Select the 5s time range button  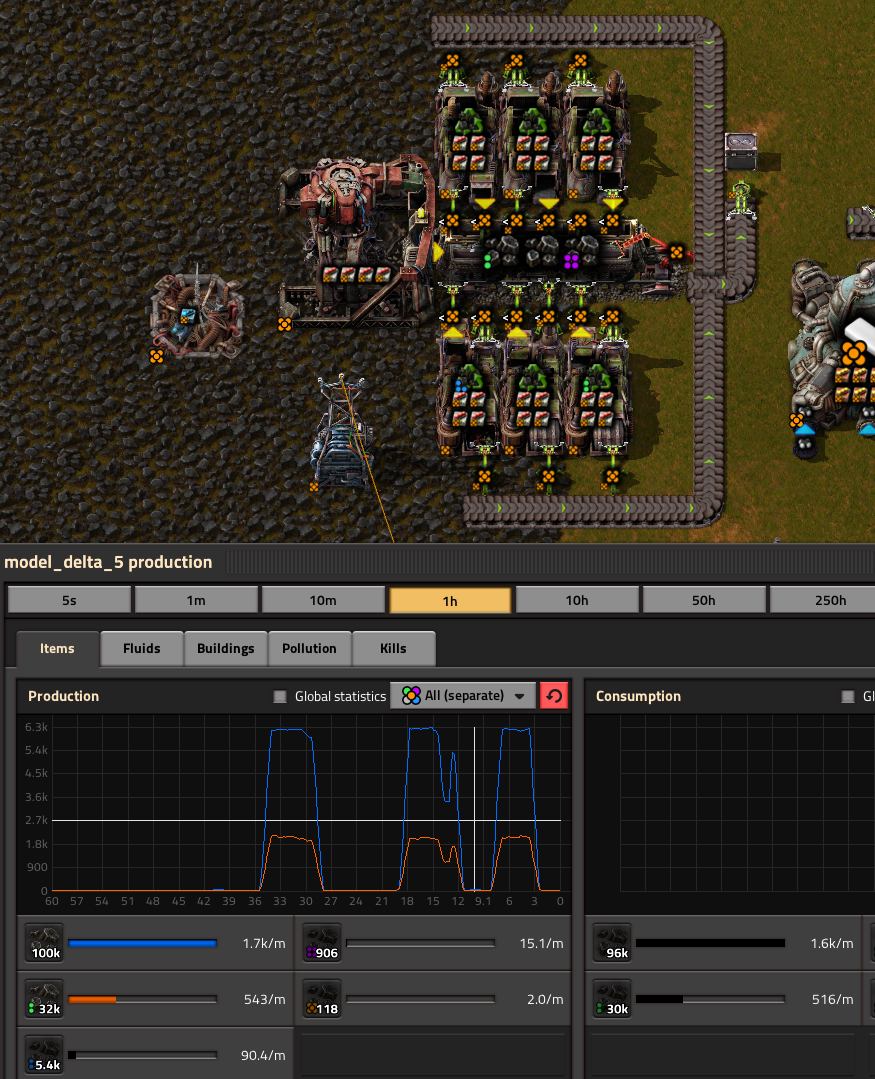[69, 600]
